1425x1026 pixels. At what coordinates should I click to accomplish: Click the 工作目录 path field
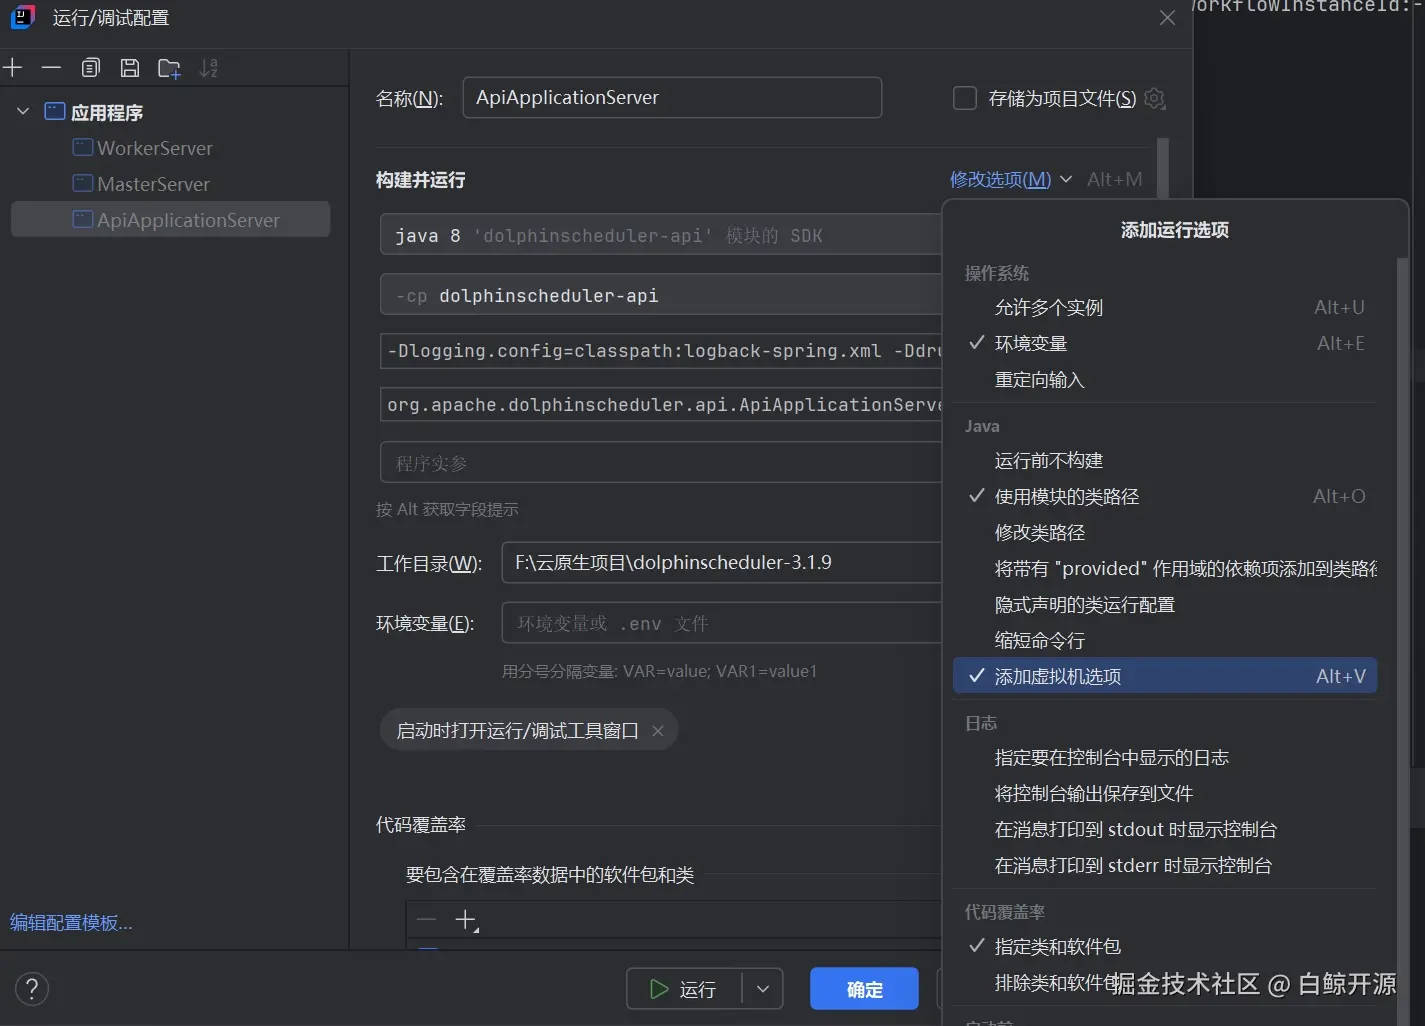click(722, 562)
